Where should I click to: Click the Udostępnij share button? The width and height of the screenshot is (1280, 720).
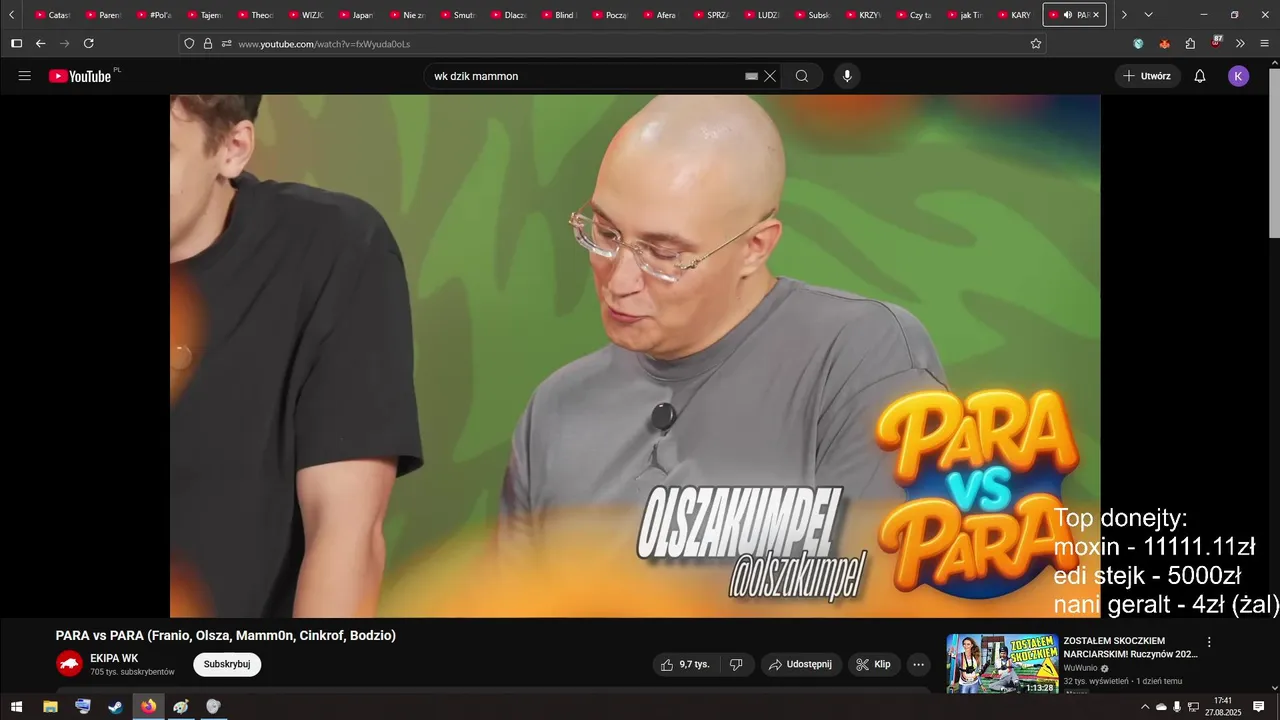(x=801, y=664)
